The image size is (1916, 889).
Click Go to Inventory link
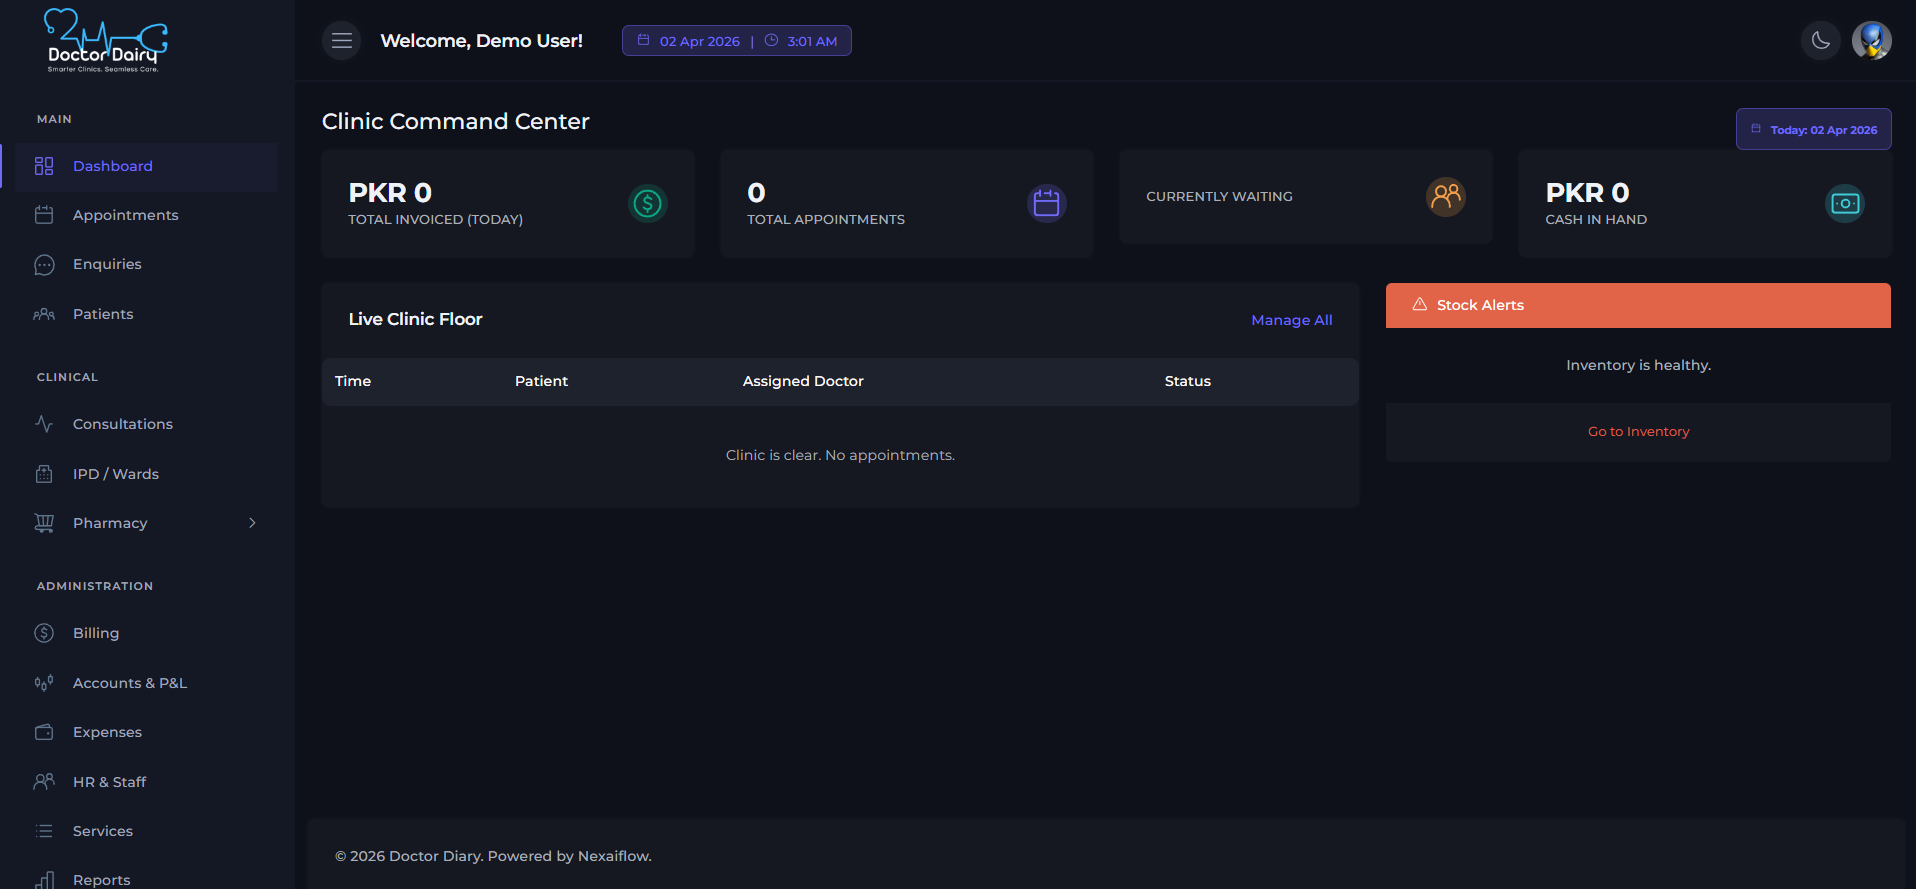pos(1638,432)
